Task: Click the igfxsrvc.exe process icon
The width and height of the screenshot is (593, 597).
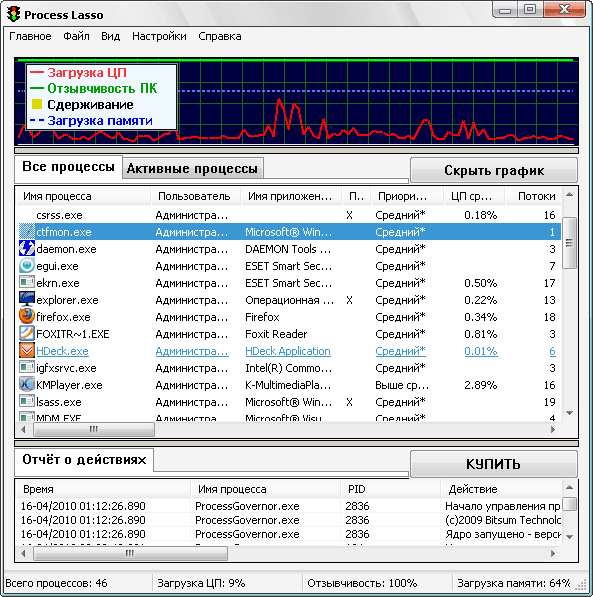Action: (x=27, y=367)
